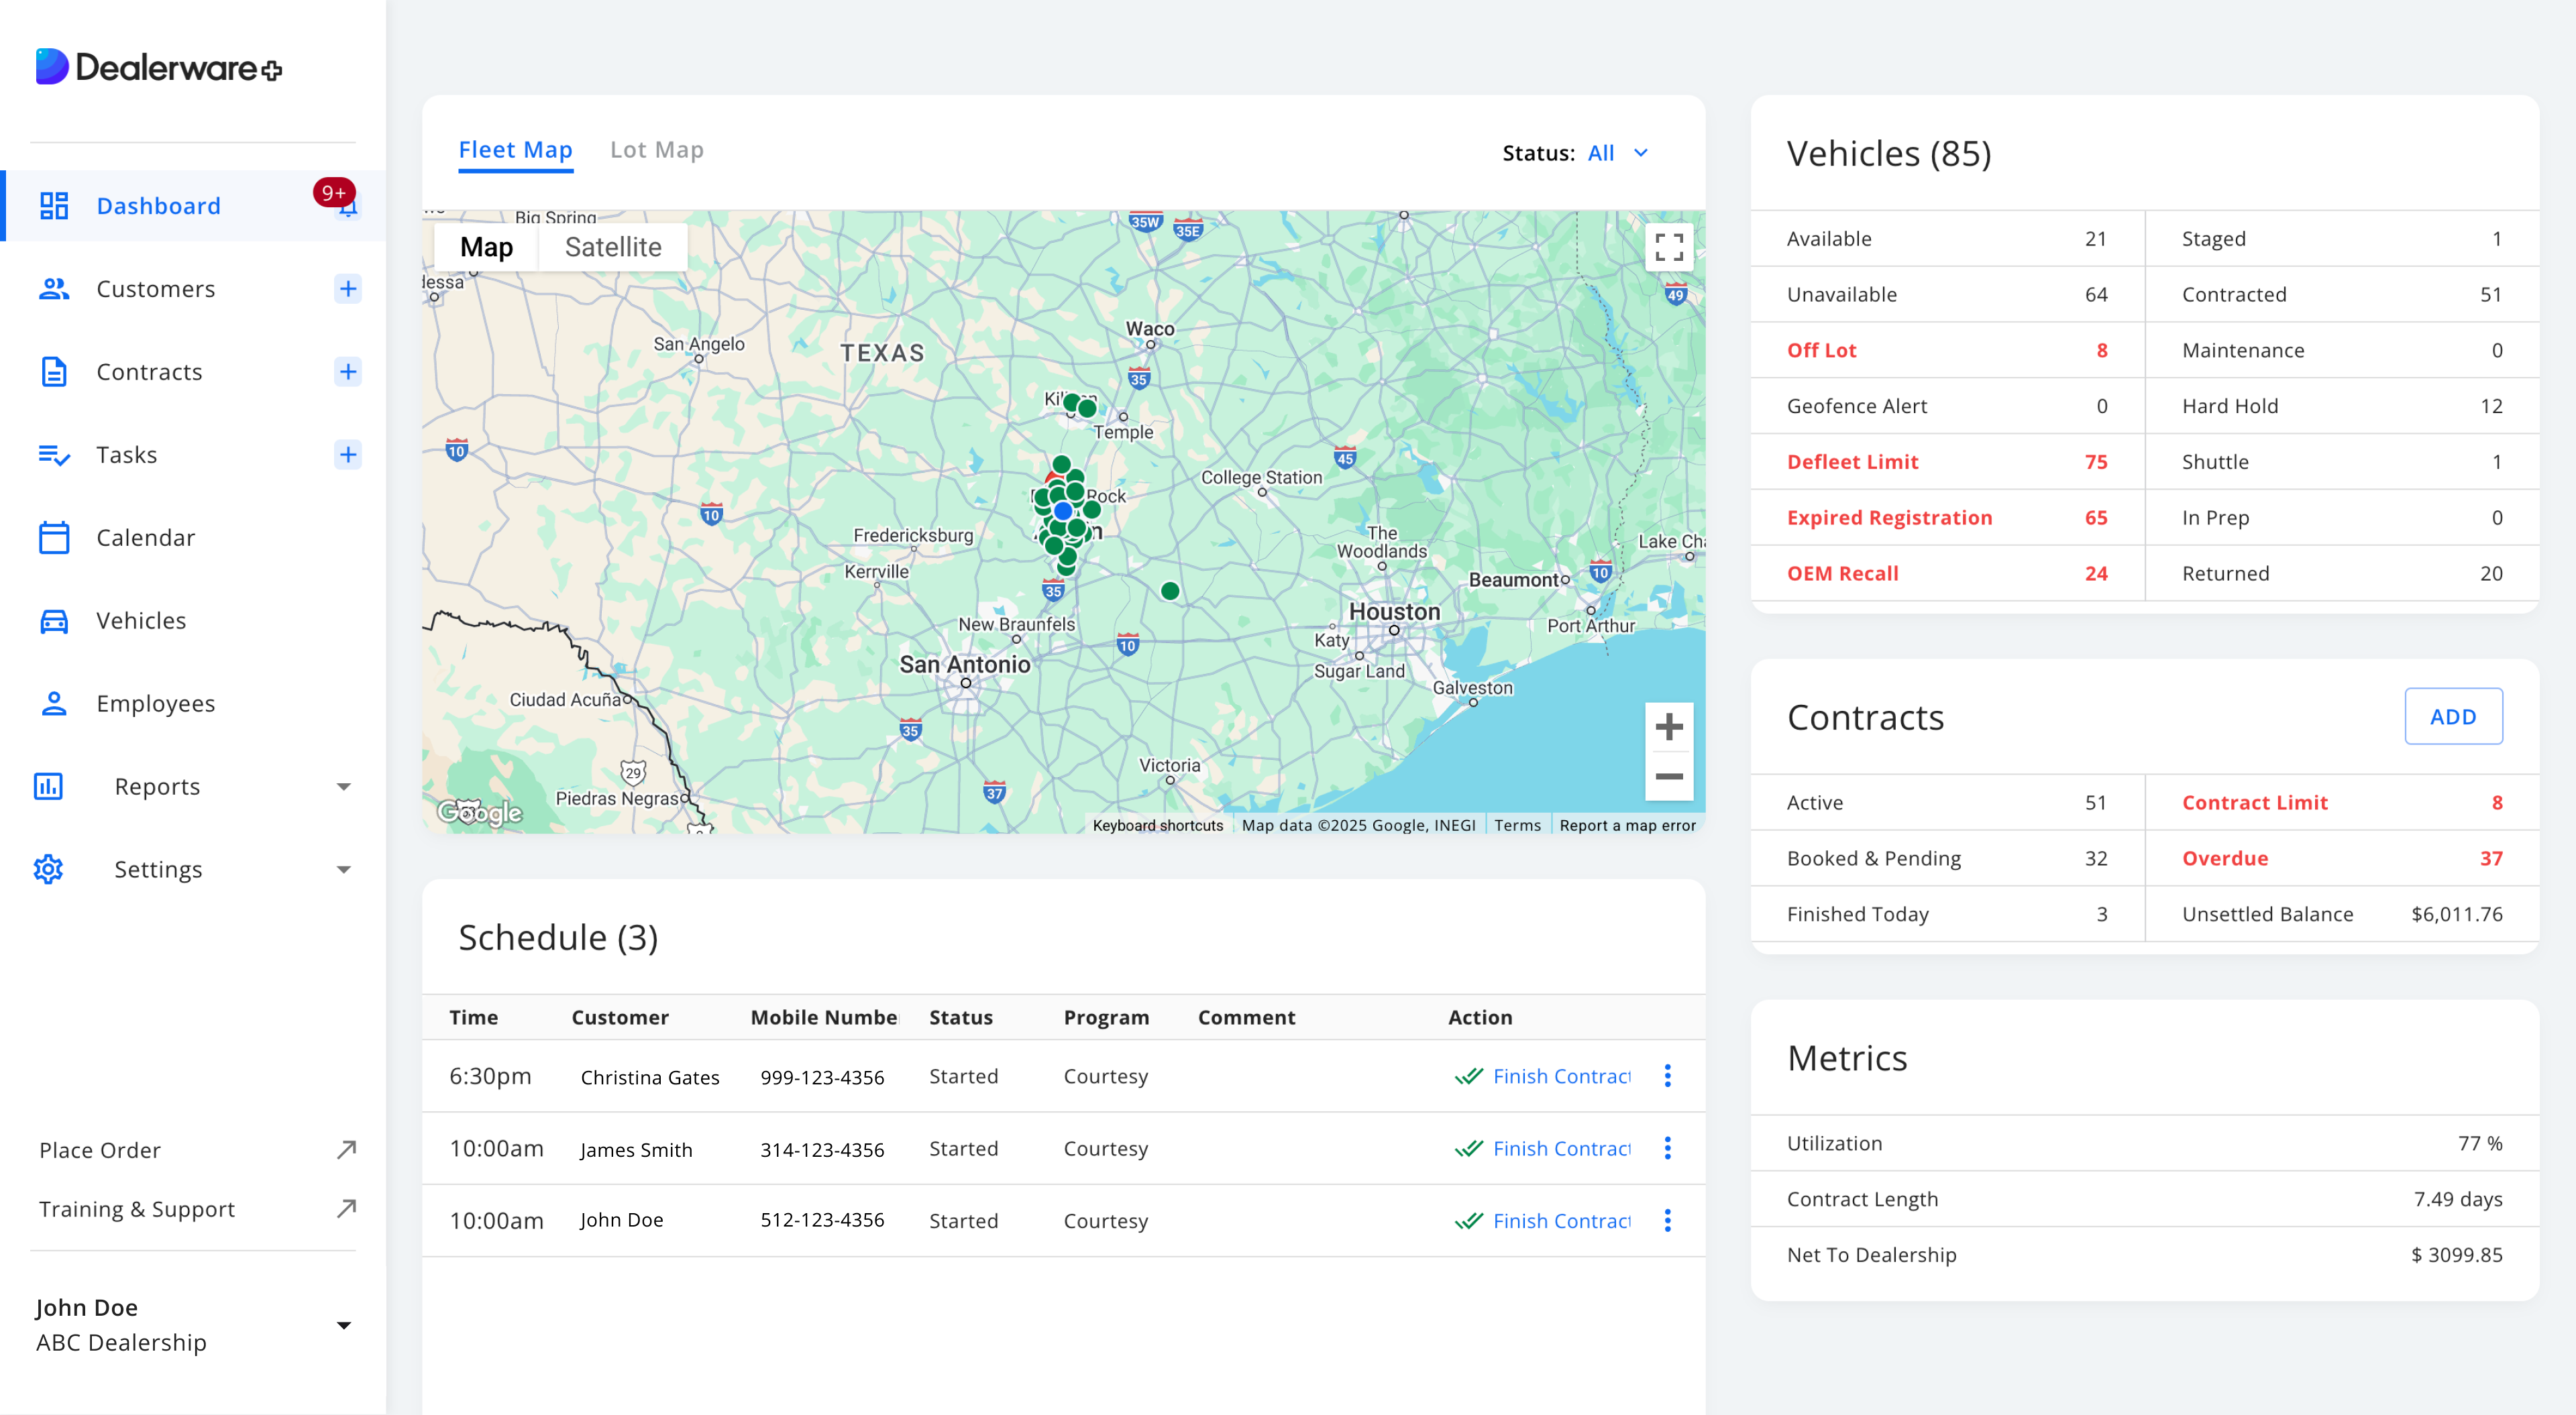Sort schedule by Status column header
Viewport: 2576px width, 1415px height.
pyautogui.click(x=960, y=1017)
